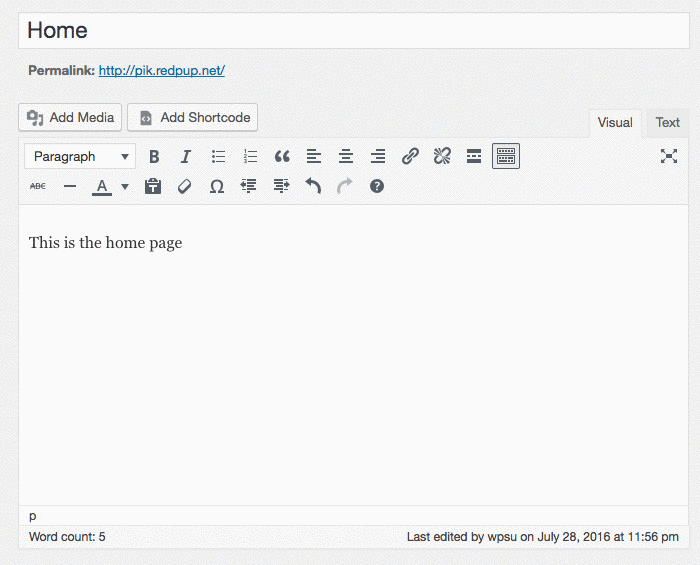
Task: Expand the text color picker arrow
Action: tap(125, 187)
